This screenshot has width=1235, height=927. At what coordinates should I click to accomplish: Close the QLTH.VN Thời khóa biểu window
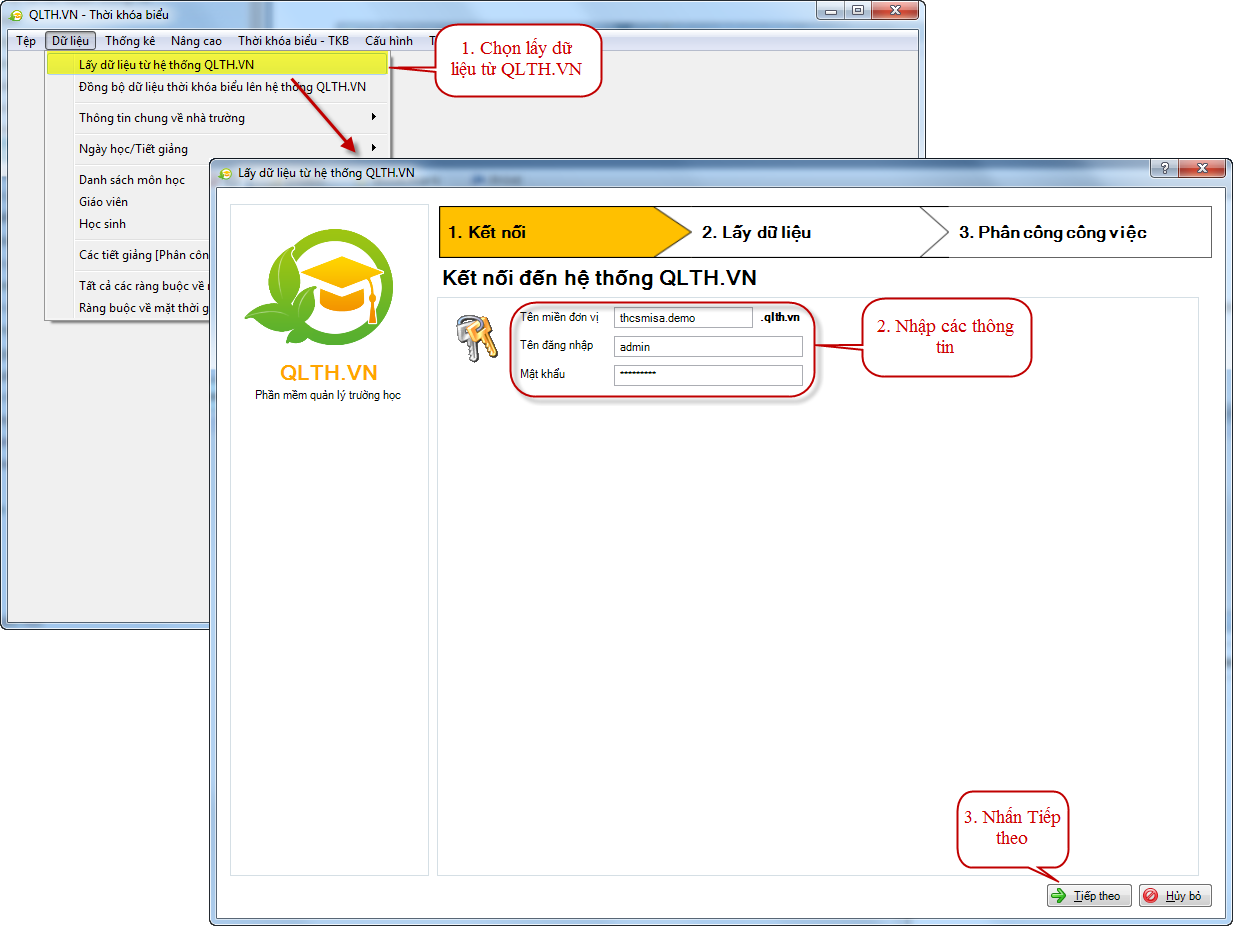(895, 10)
